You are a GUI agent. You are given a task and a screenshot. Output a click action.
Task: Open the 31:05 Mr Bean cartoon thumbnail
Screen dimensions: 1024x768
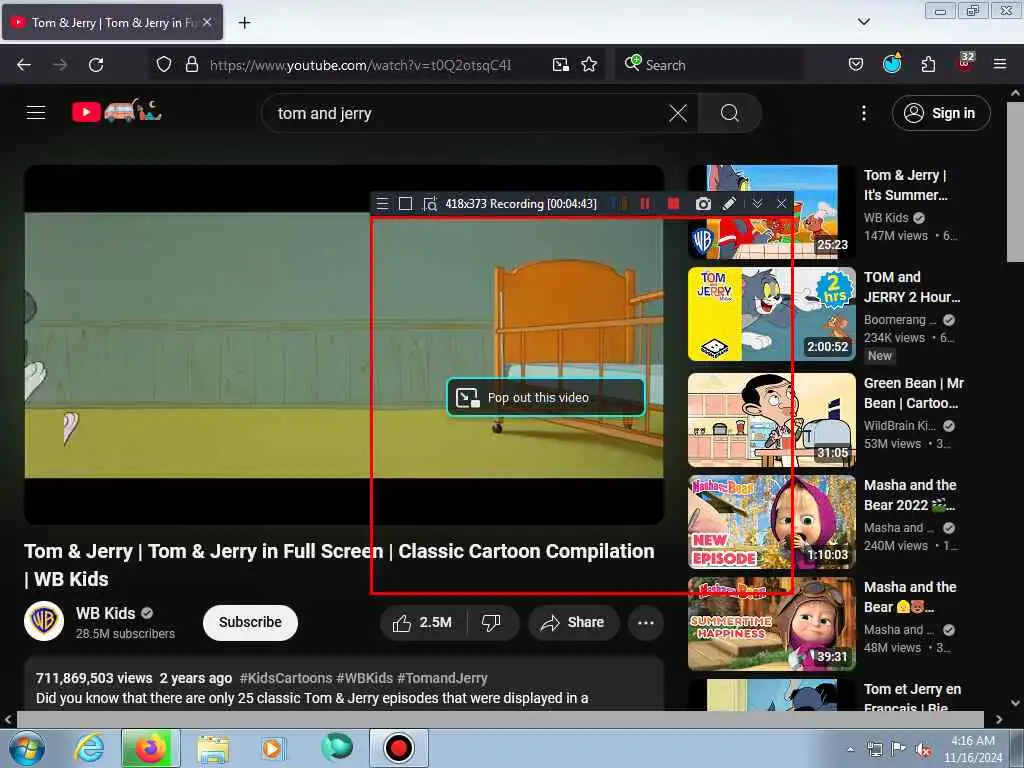pyautogui.click(x=771, y=419)
